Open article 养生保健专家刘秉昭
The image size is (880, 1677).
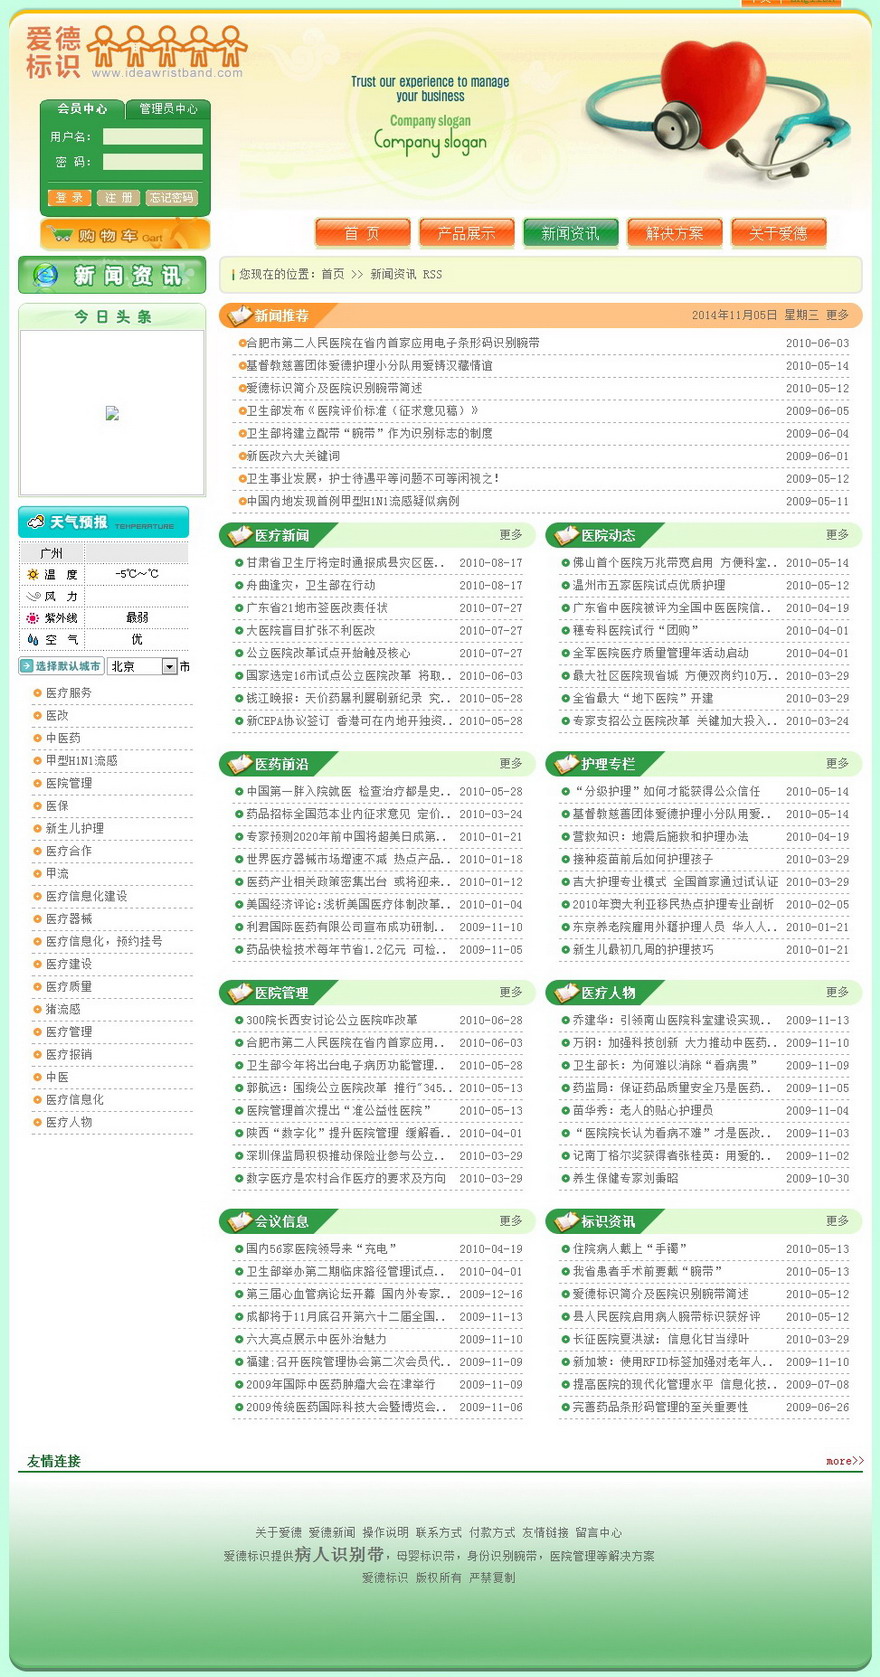[625, 1178]
